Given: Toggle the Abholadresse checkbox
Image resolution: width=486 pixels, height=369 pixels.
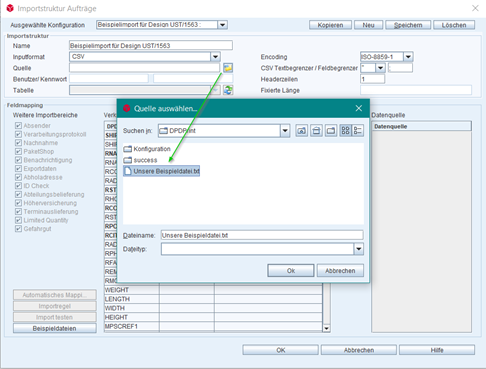Looking at the screenshot, I should click(18, 177).
